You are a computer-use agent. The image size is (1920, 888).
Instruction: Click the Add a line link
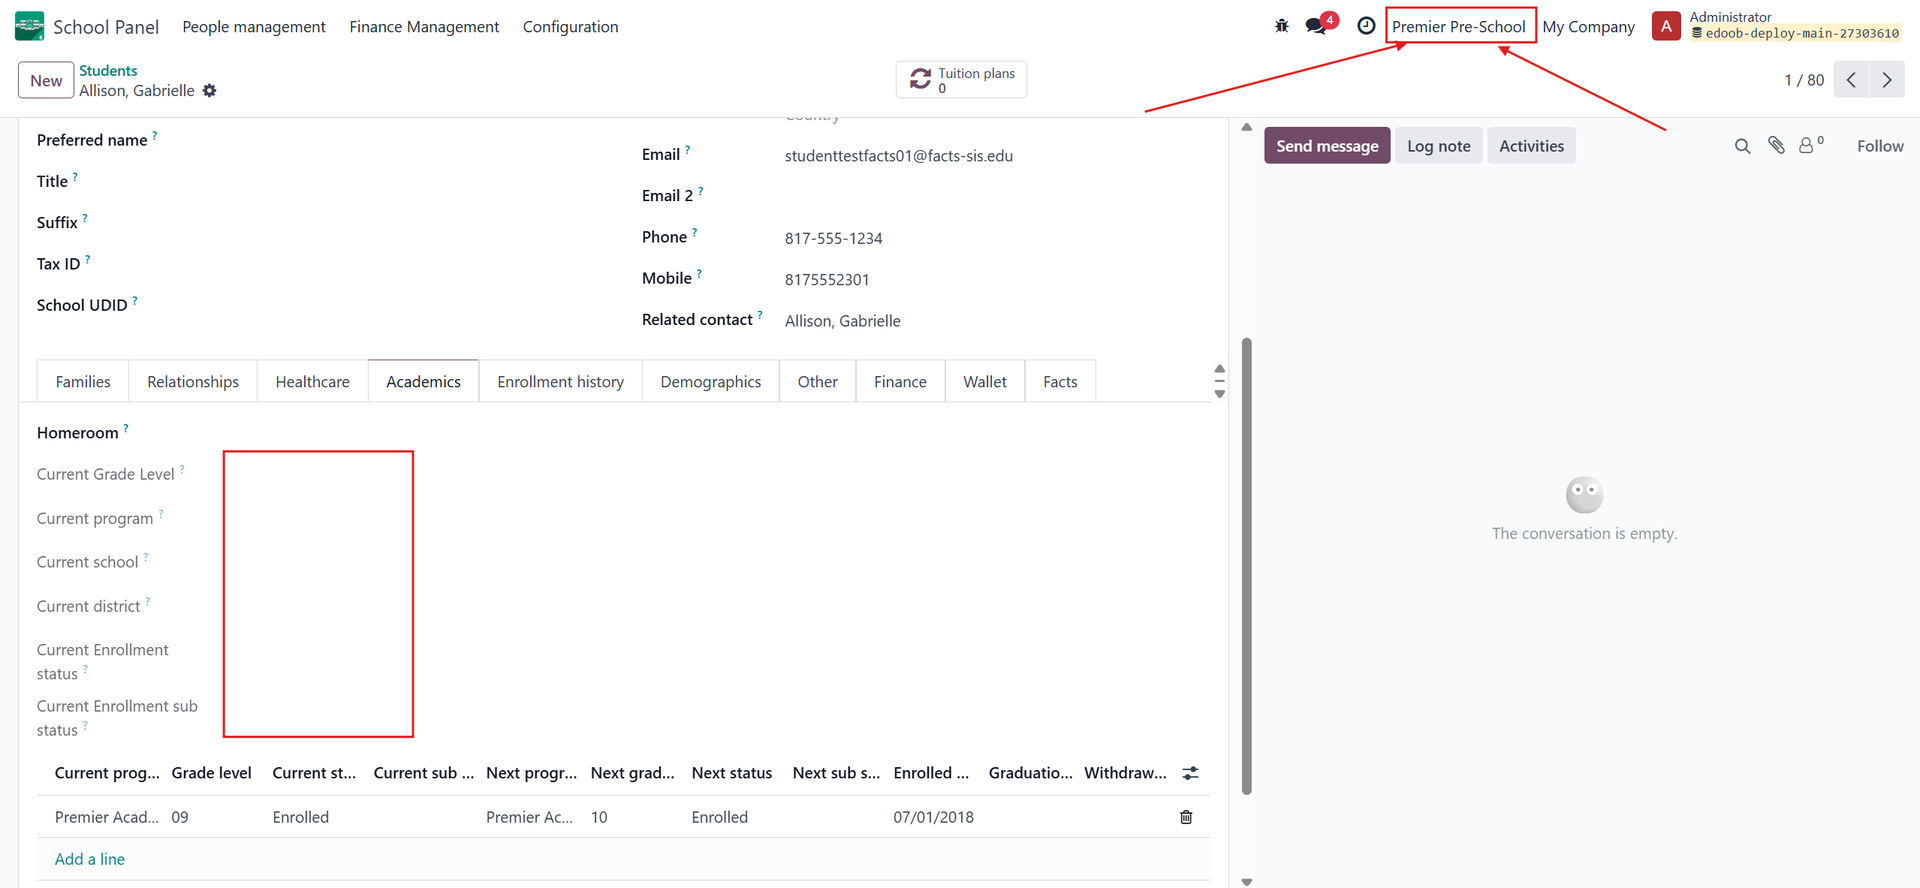(90, 859)
